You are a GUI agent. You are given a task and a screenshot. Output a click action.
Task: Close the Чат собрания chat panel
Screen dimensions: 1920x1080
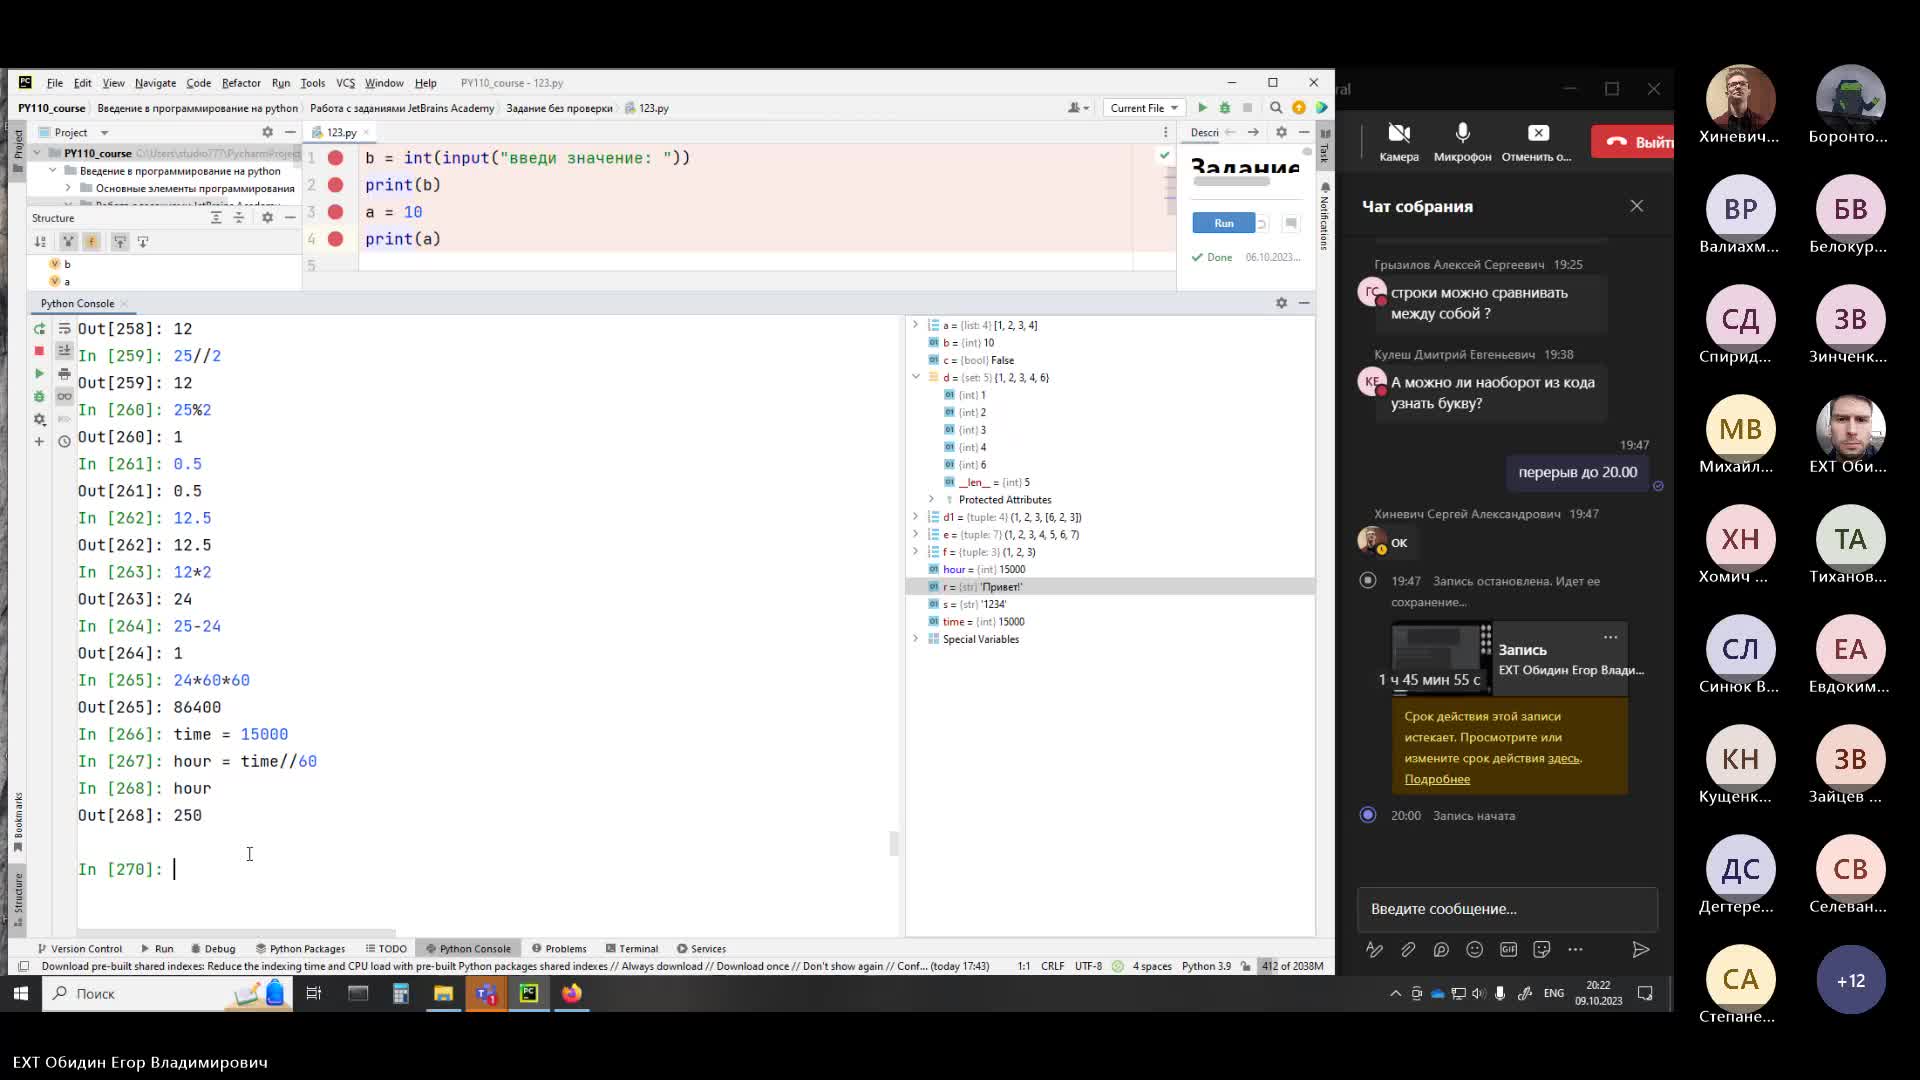[1636, 206]
